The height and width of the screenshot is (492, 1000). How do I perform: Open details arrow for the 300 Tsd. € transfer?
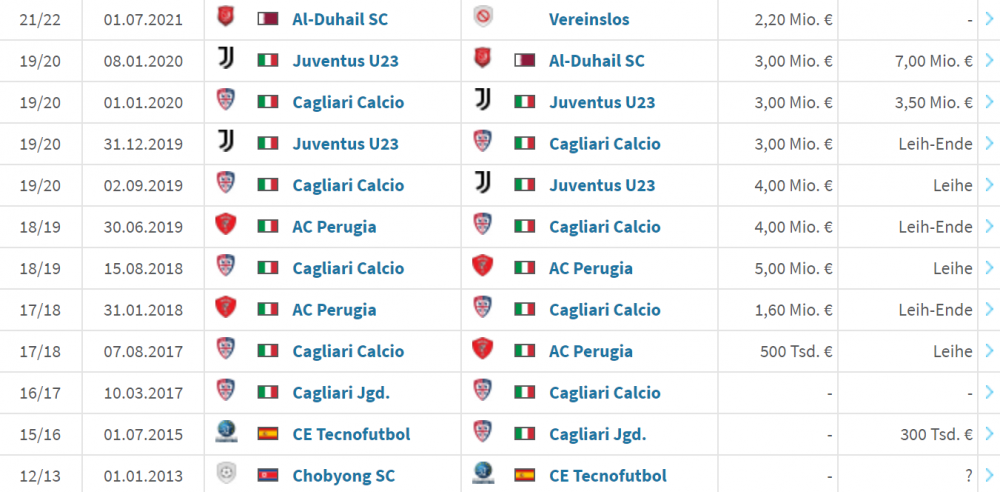pyautogui.click(x=989, y=435)
